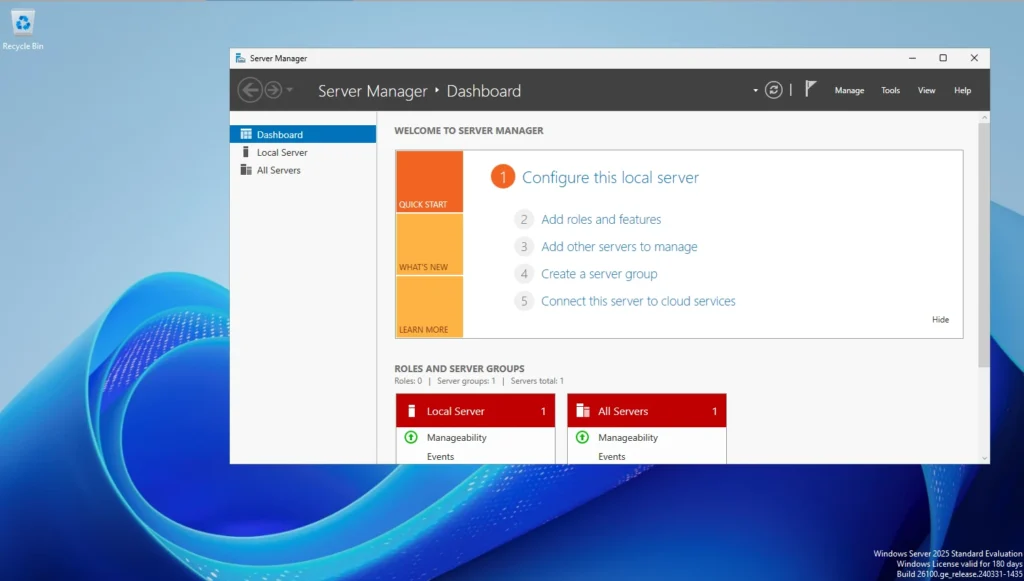Open the Local Server red tile header

tap(475, 411)
